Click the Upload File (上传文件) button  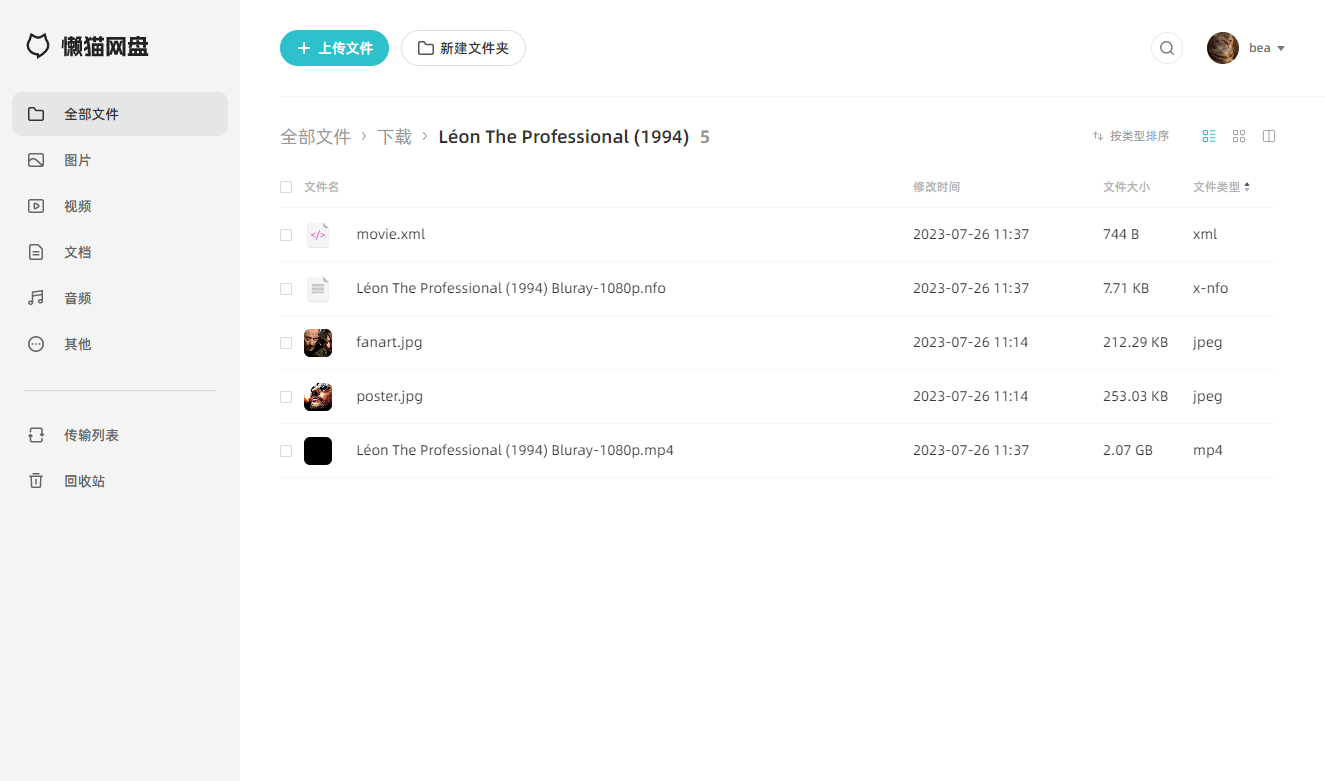pyautogui.click(x=334, y=48)
